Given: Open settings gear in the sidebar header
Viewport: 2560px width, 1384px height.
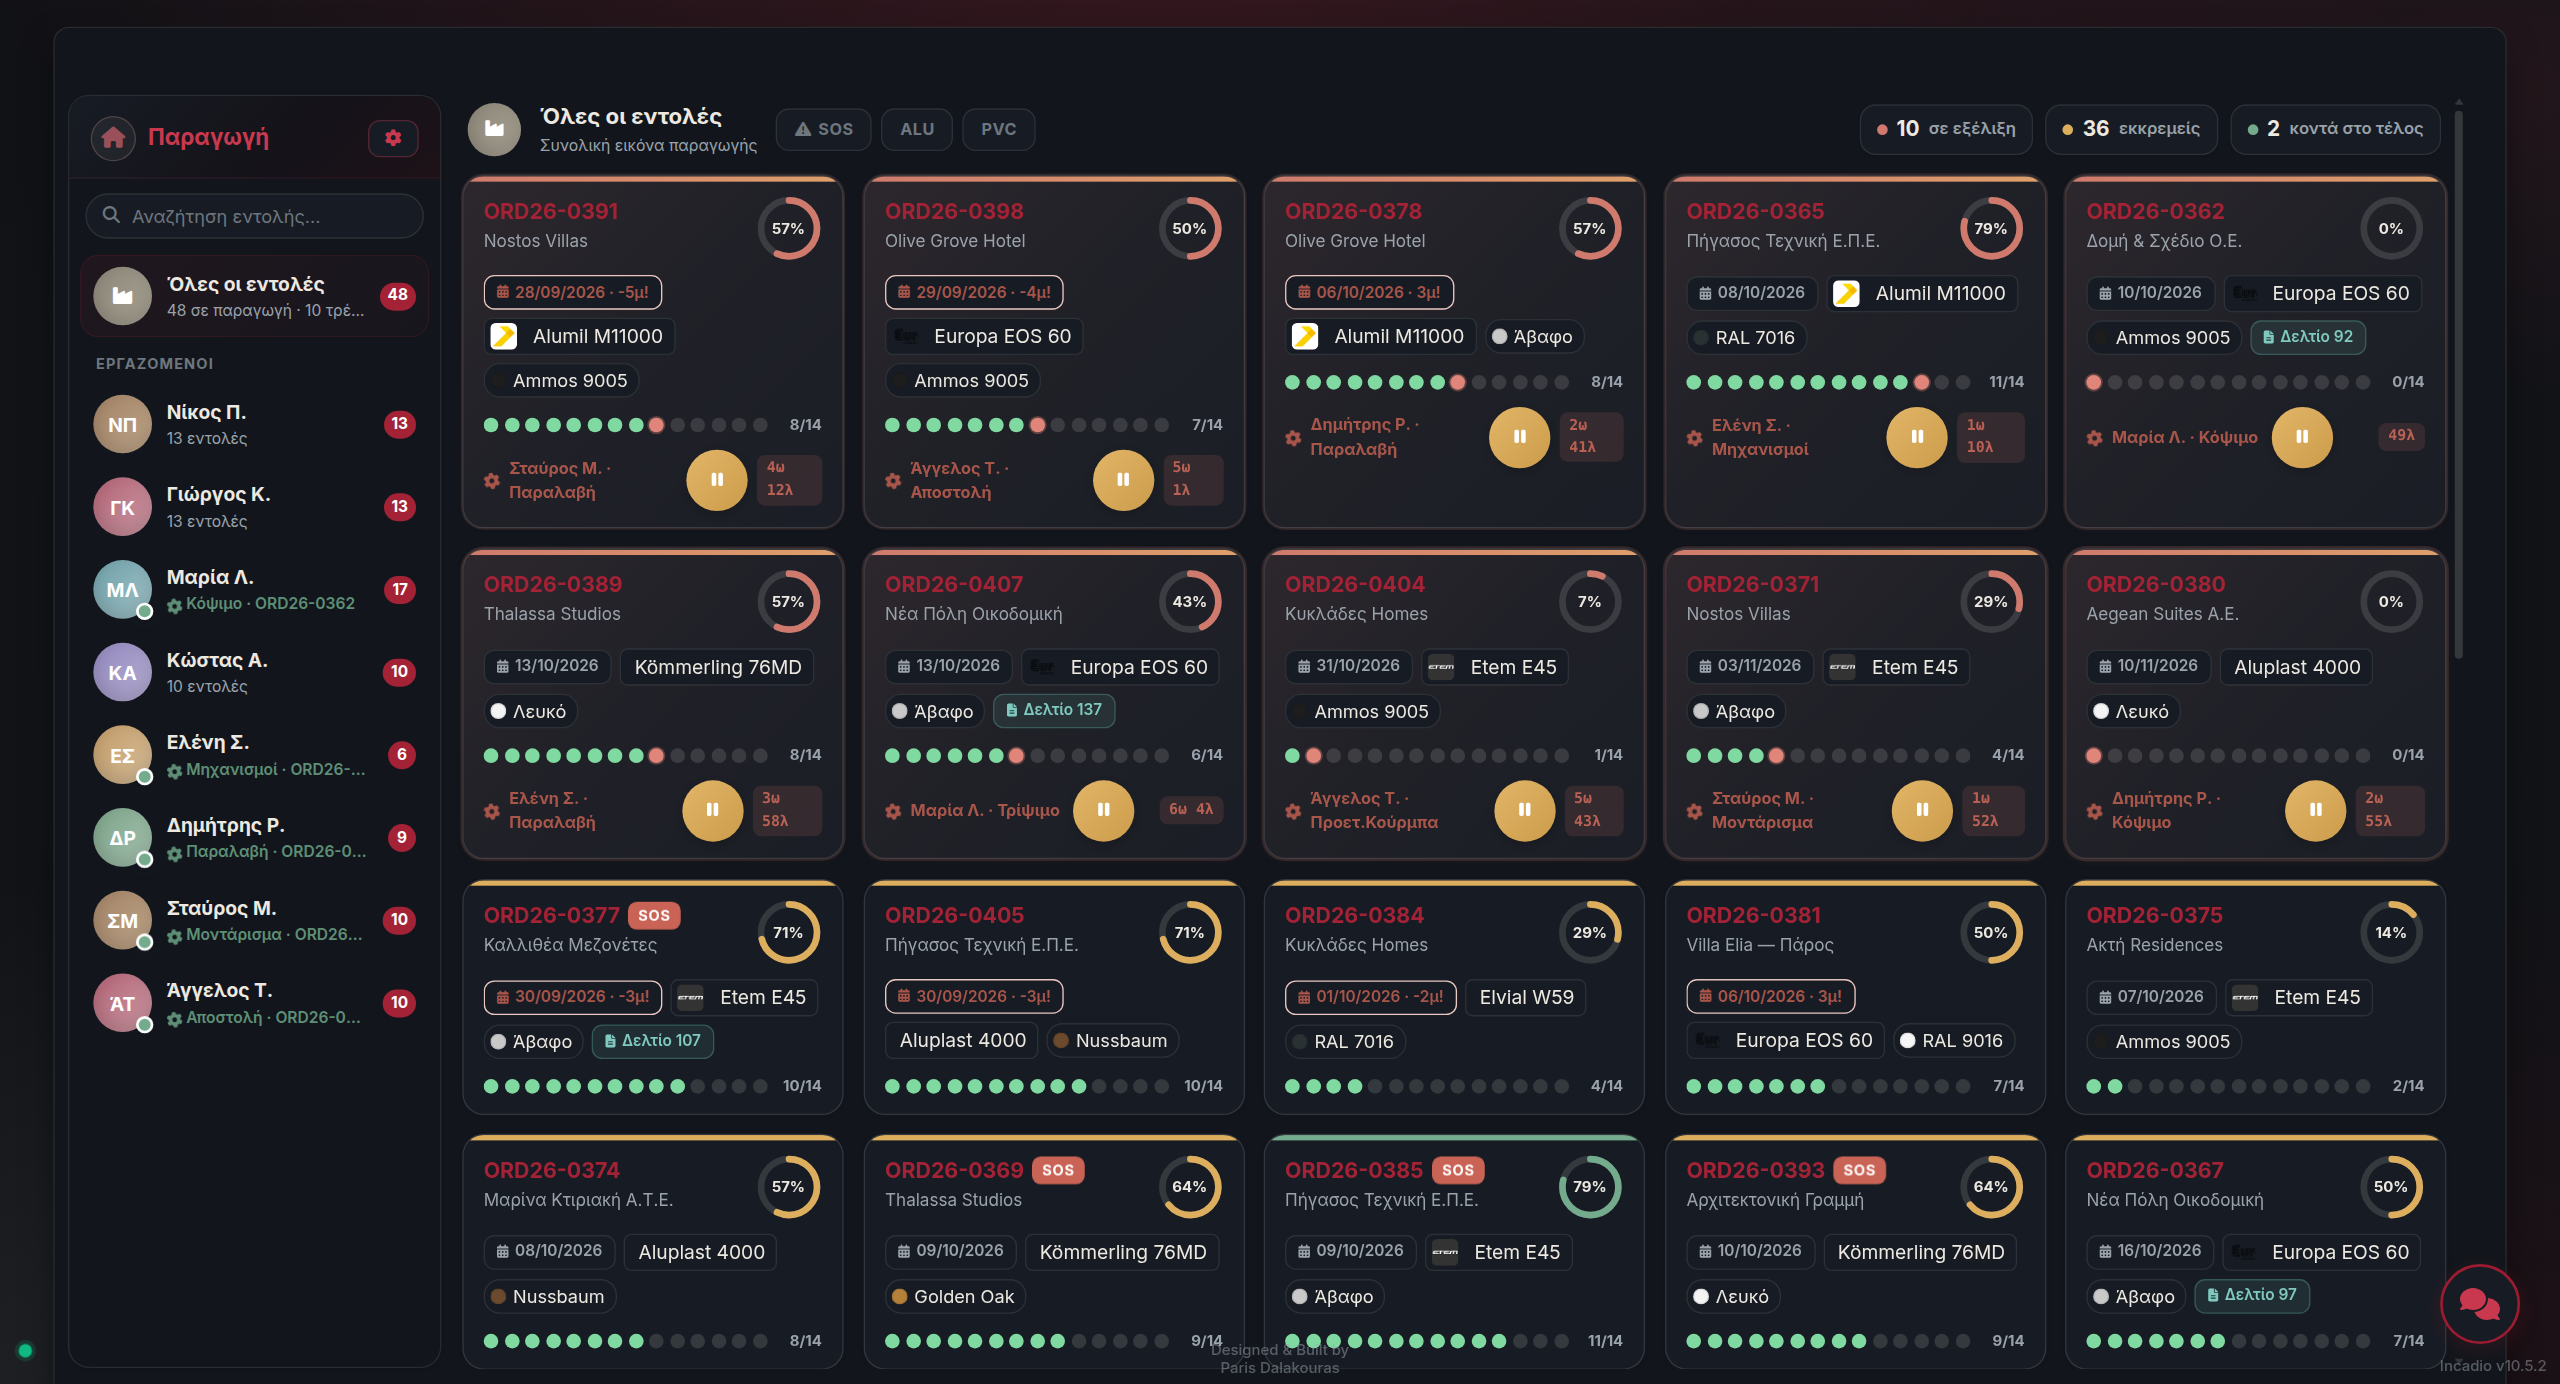Looking at the screenshot, I should pos(393,137).
